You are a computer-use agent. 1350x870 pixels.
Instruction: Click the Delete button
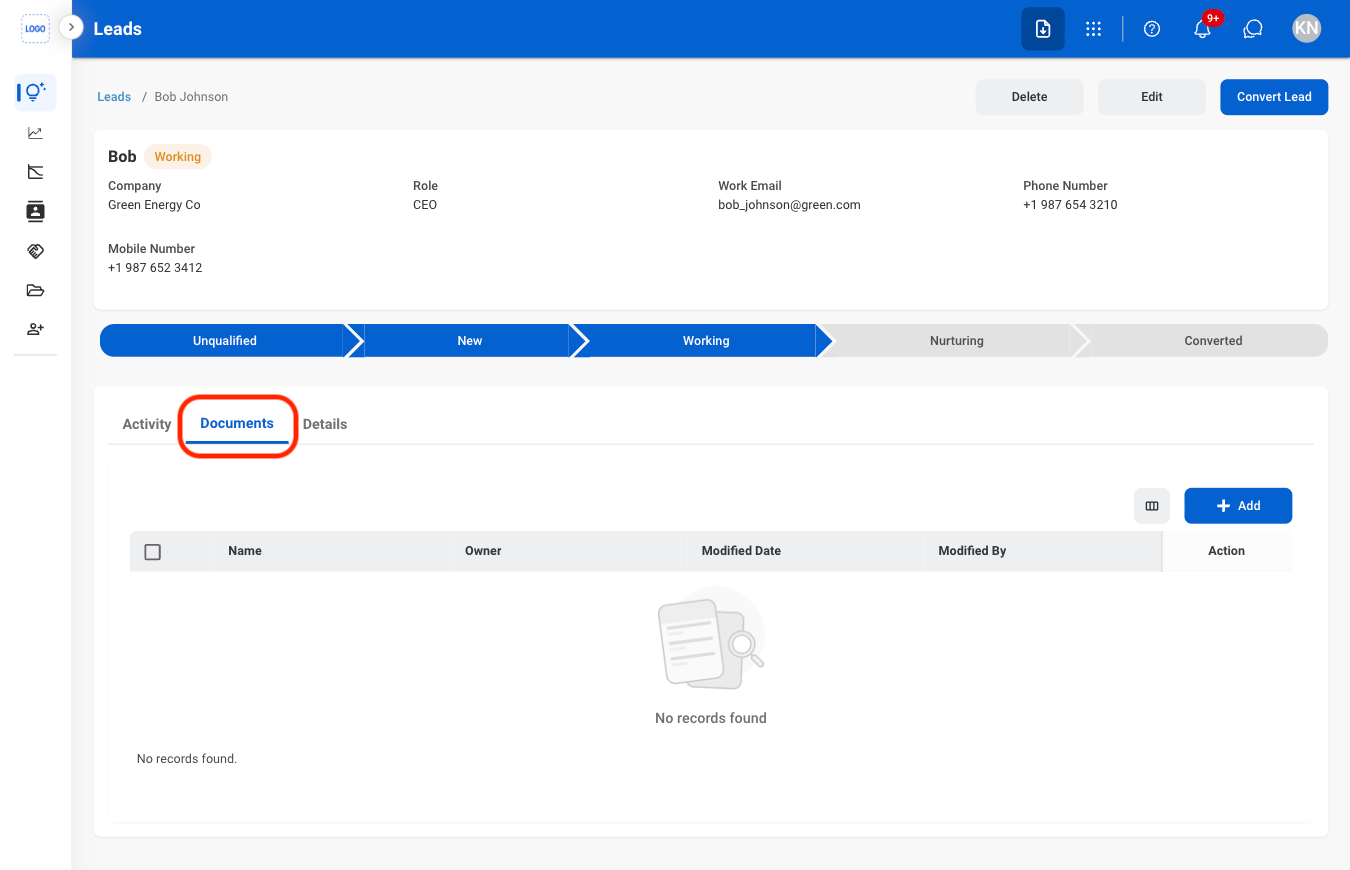(1029, 97)
